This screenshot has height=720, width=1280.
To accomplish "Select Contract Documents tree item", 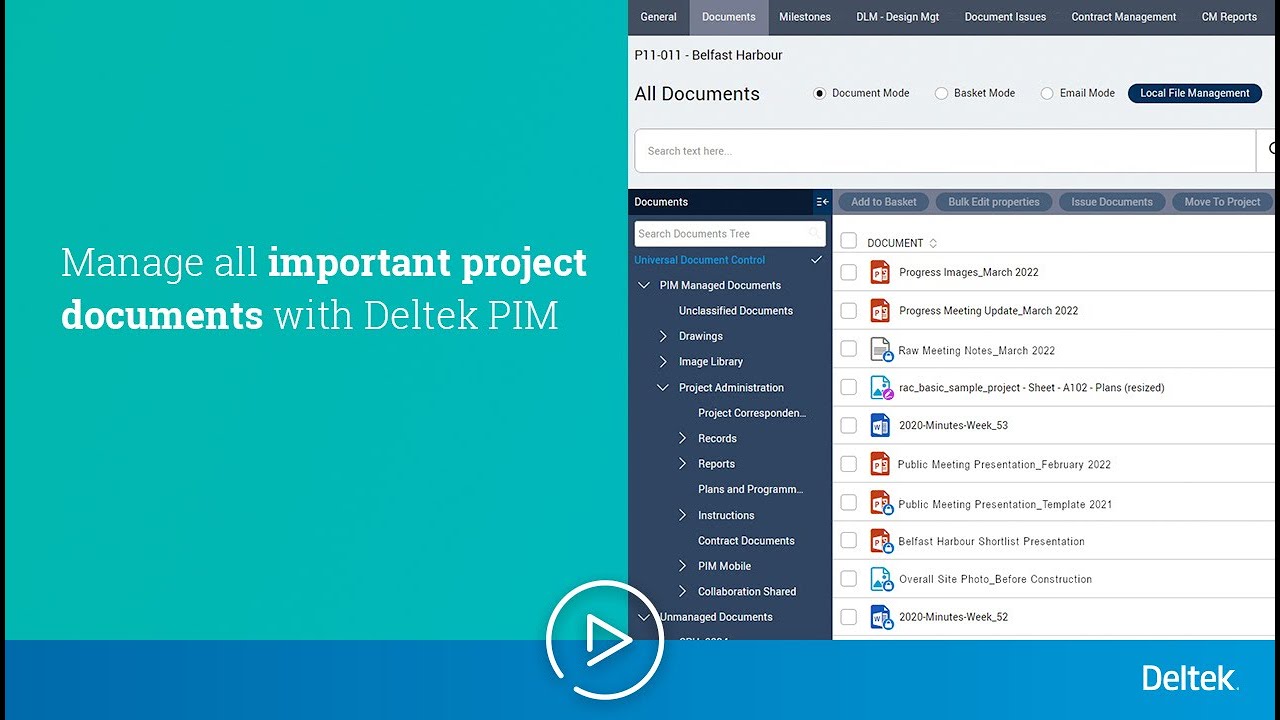I will (x=747, y=541).
